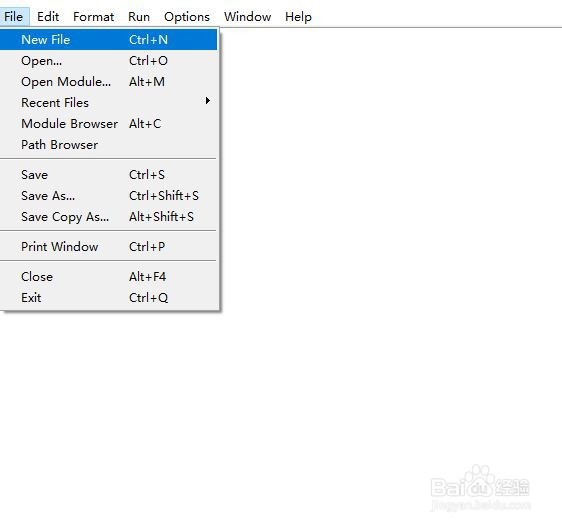Screen dimensions: 562x525
Task: Expand the Recent Files submenu
Action: tap(108, 102)
